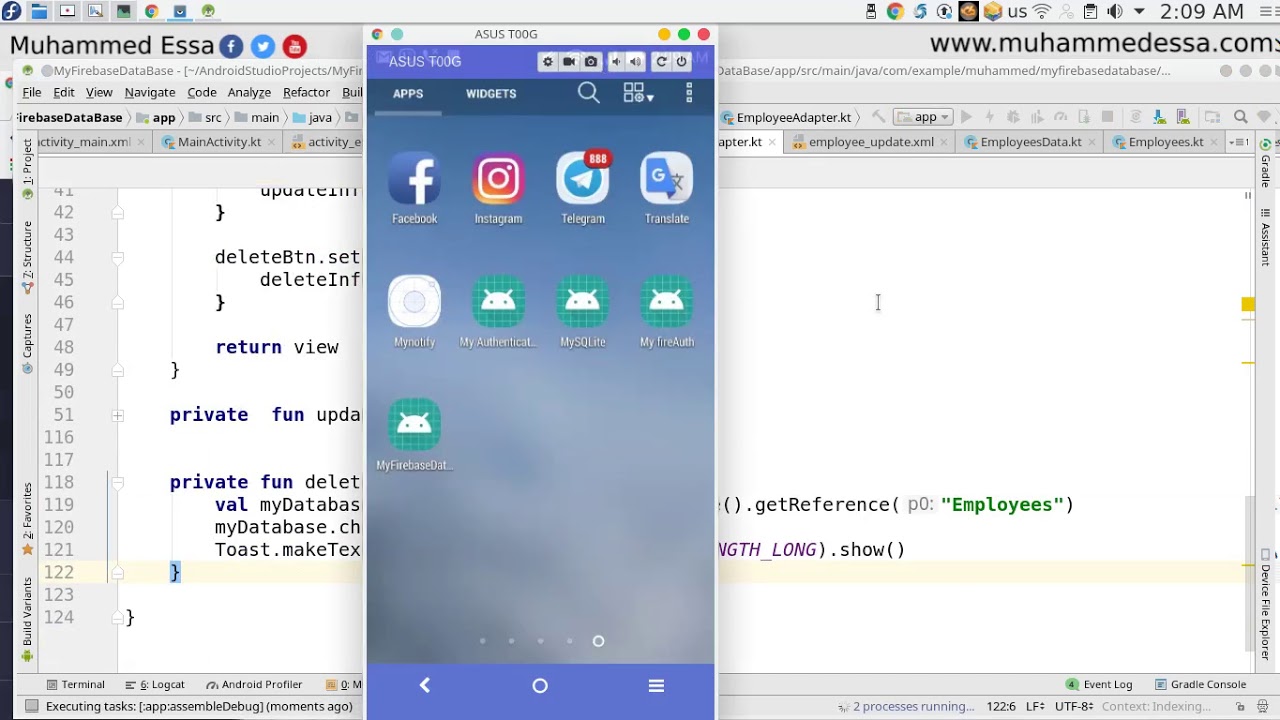This screenshot has width=1280, height=720.
Task: Rotate the mirrored phone screen
Action: 661,62
